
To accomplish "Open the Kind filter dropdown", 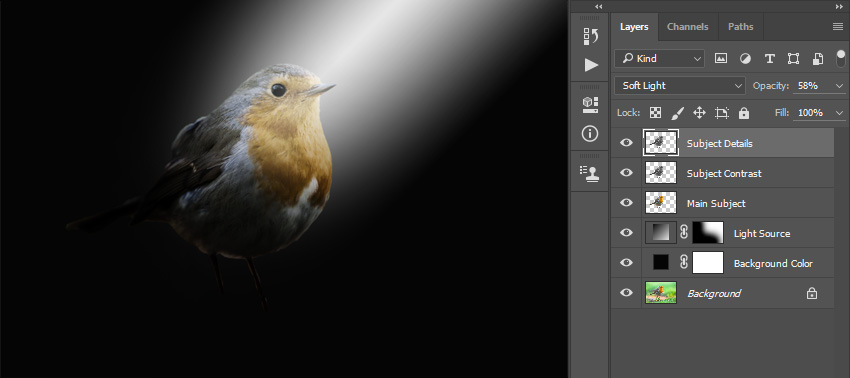I will [x=659, y=59].
